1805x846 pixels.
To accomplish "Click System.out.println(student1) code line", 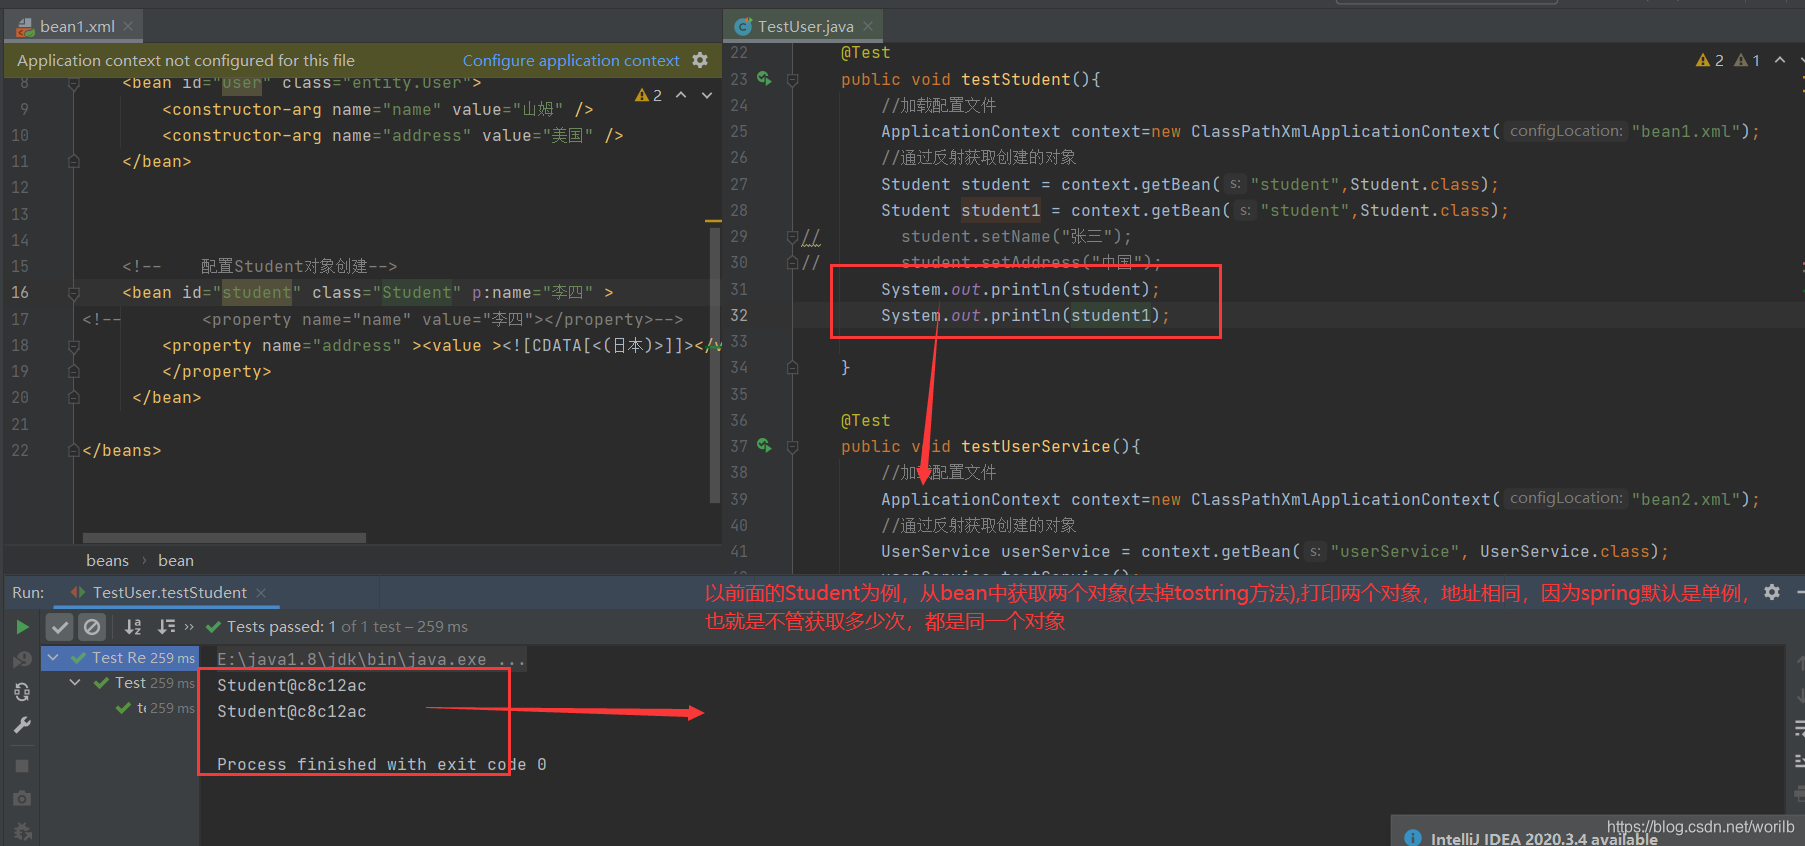I will pyautogui.click(x=1024, y=315).
